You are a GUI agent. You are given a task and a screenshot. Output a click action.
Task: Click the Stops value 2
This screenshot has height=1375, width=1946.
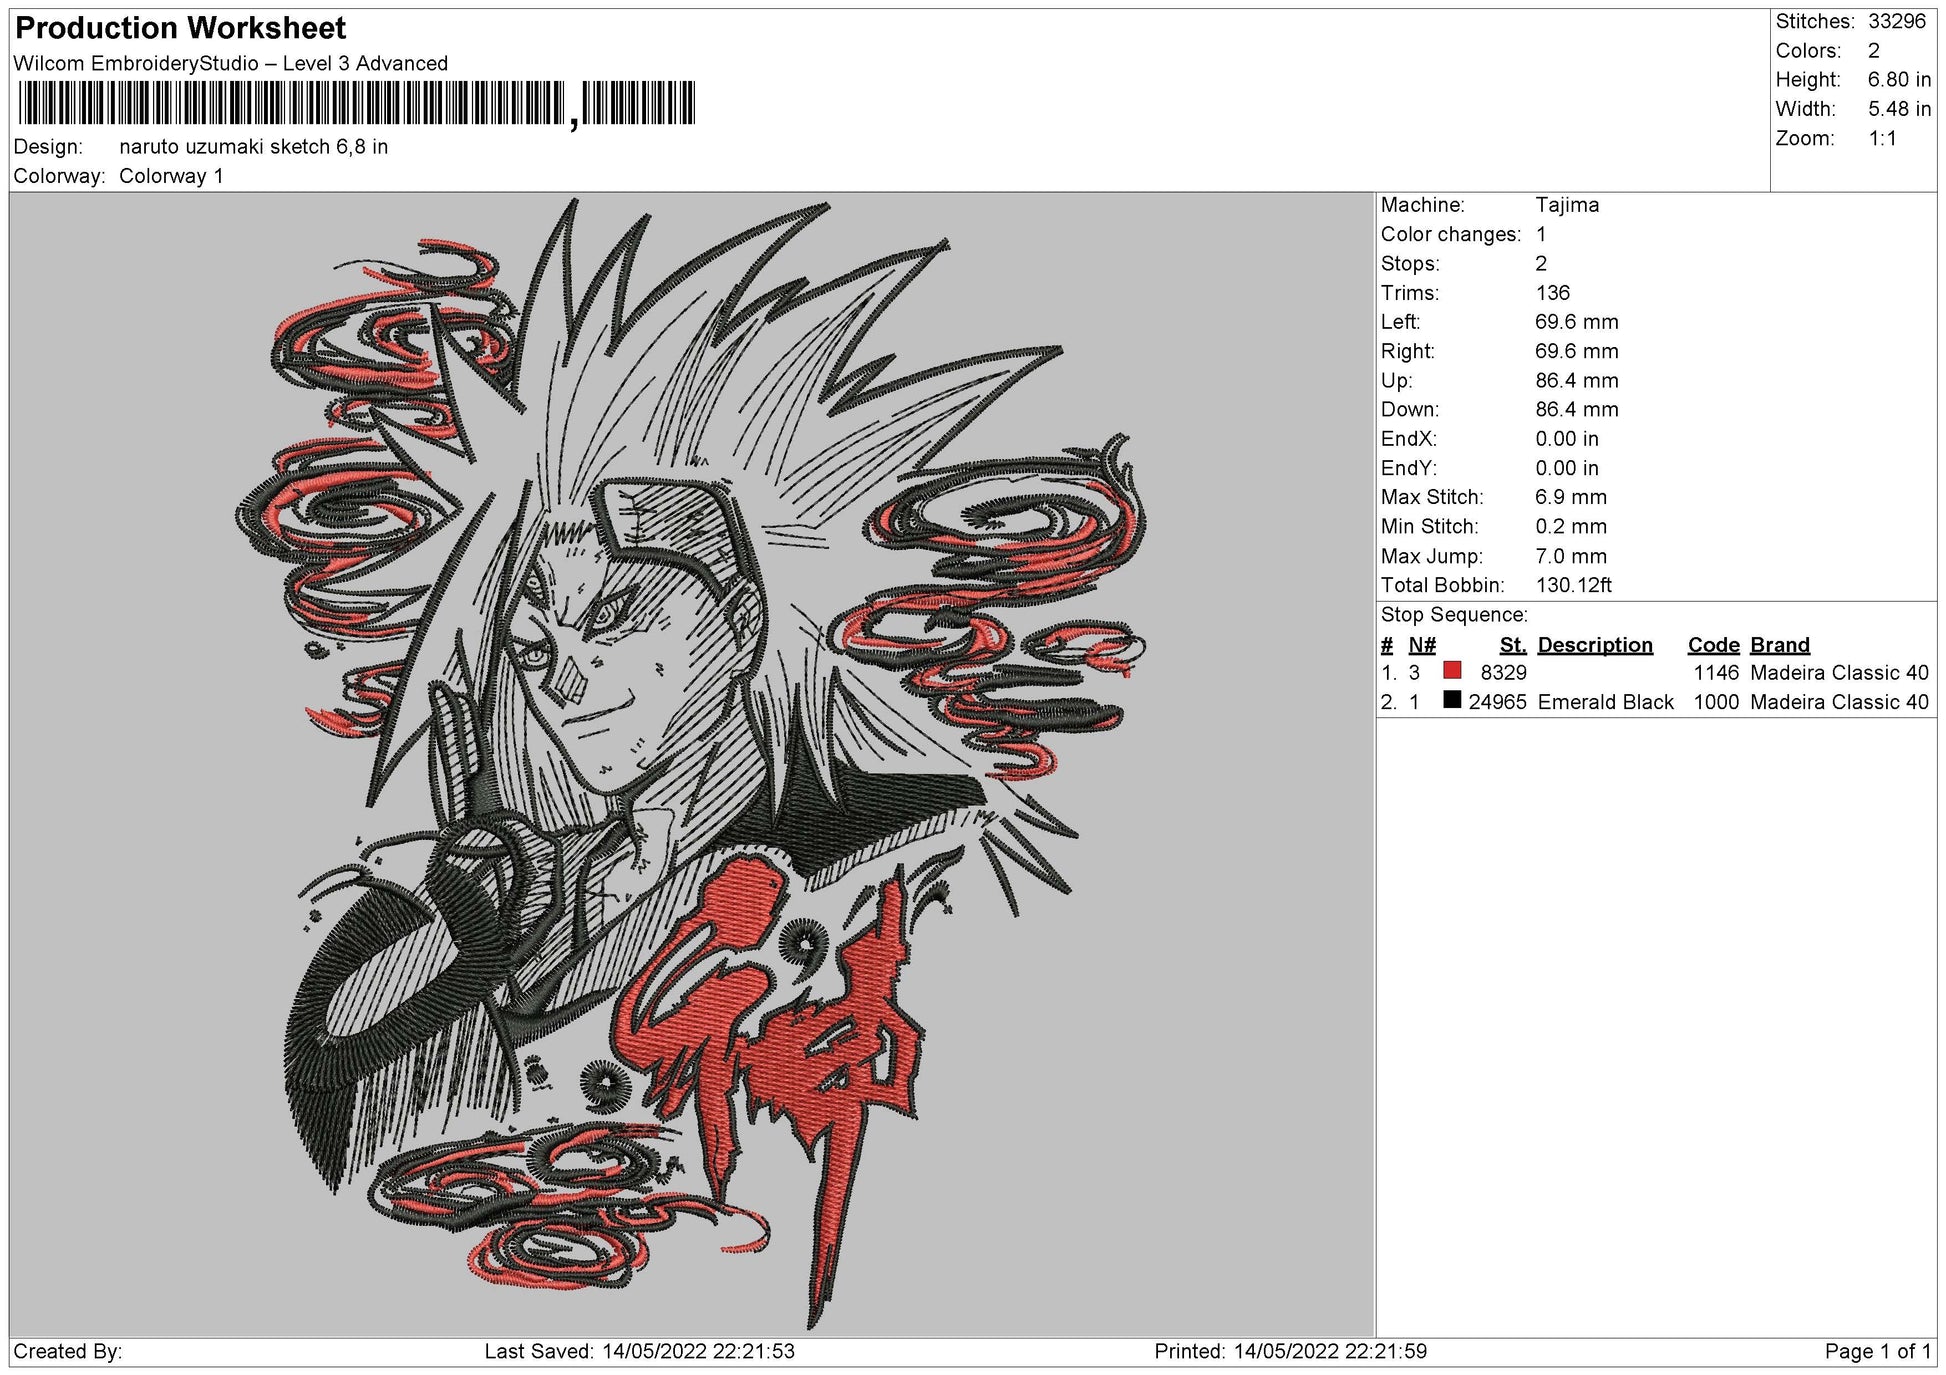[x=1541, y=263]
